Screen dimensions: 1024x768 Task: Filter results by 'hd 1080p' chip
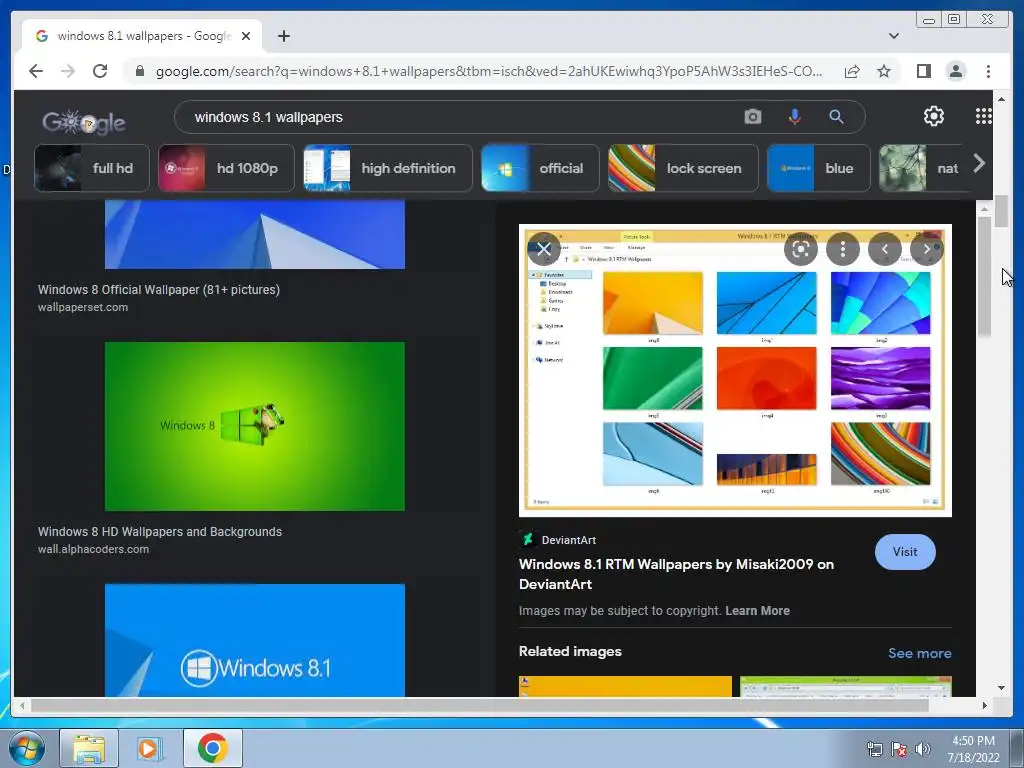pos(226,168)
